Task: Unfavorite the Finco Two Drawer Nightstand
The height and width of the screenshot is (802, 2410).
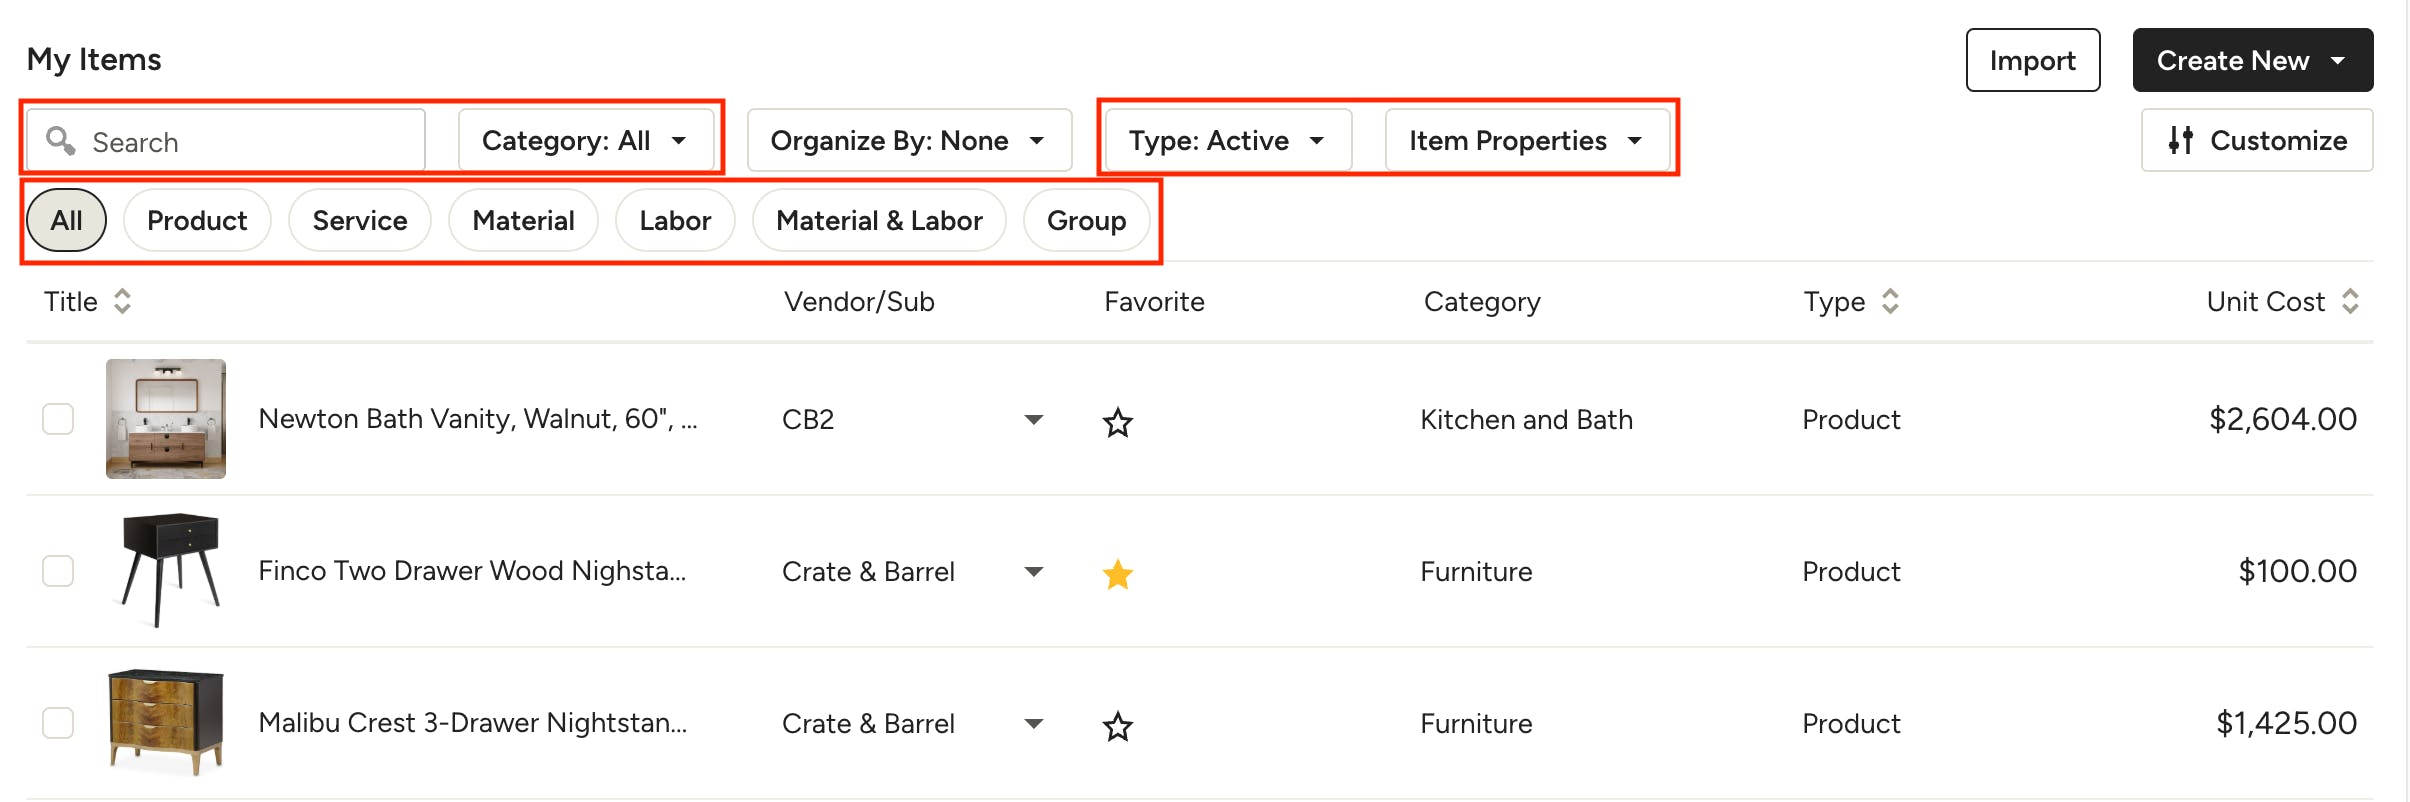Action: [x=1117, y=574]
